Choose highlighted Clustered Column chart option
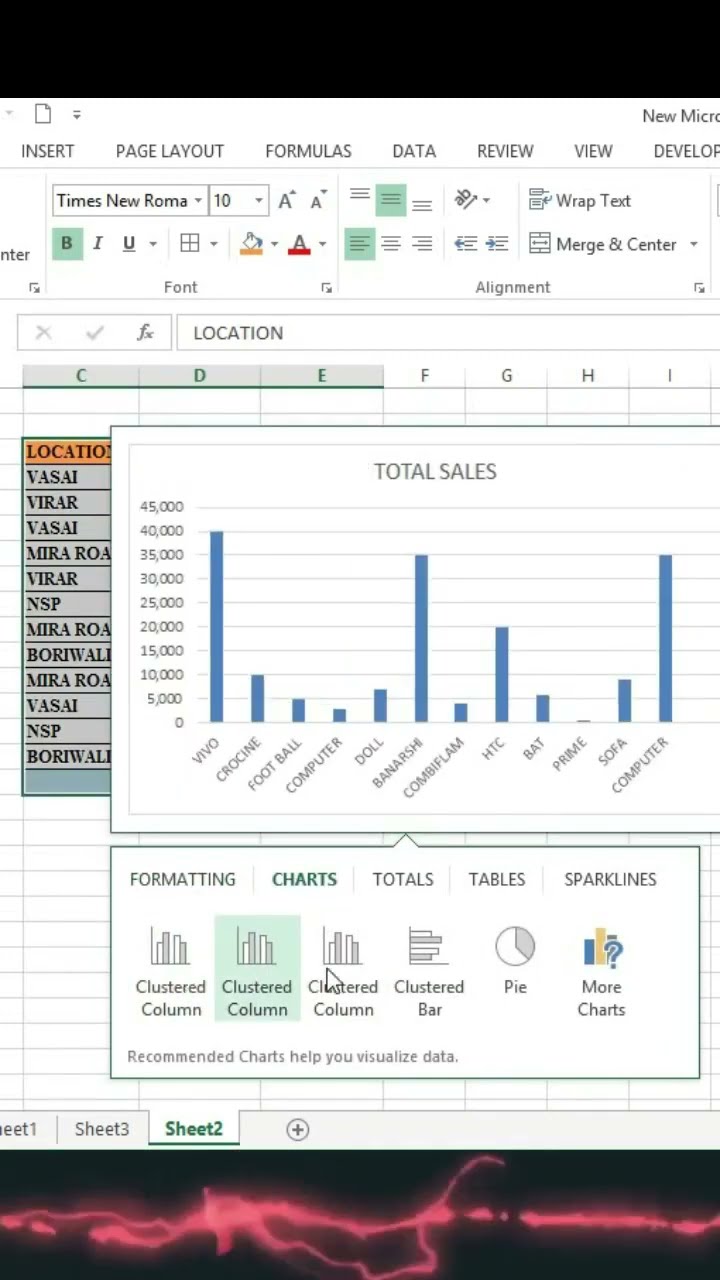 (x=257, y=968)
